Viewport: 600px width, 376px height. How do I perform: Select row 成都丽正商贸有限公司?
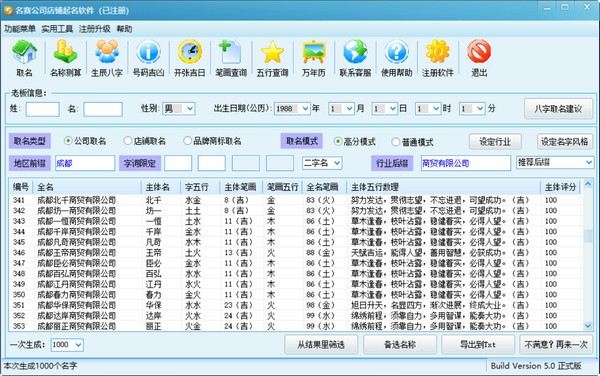coord(295,326)
